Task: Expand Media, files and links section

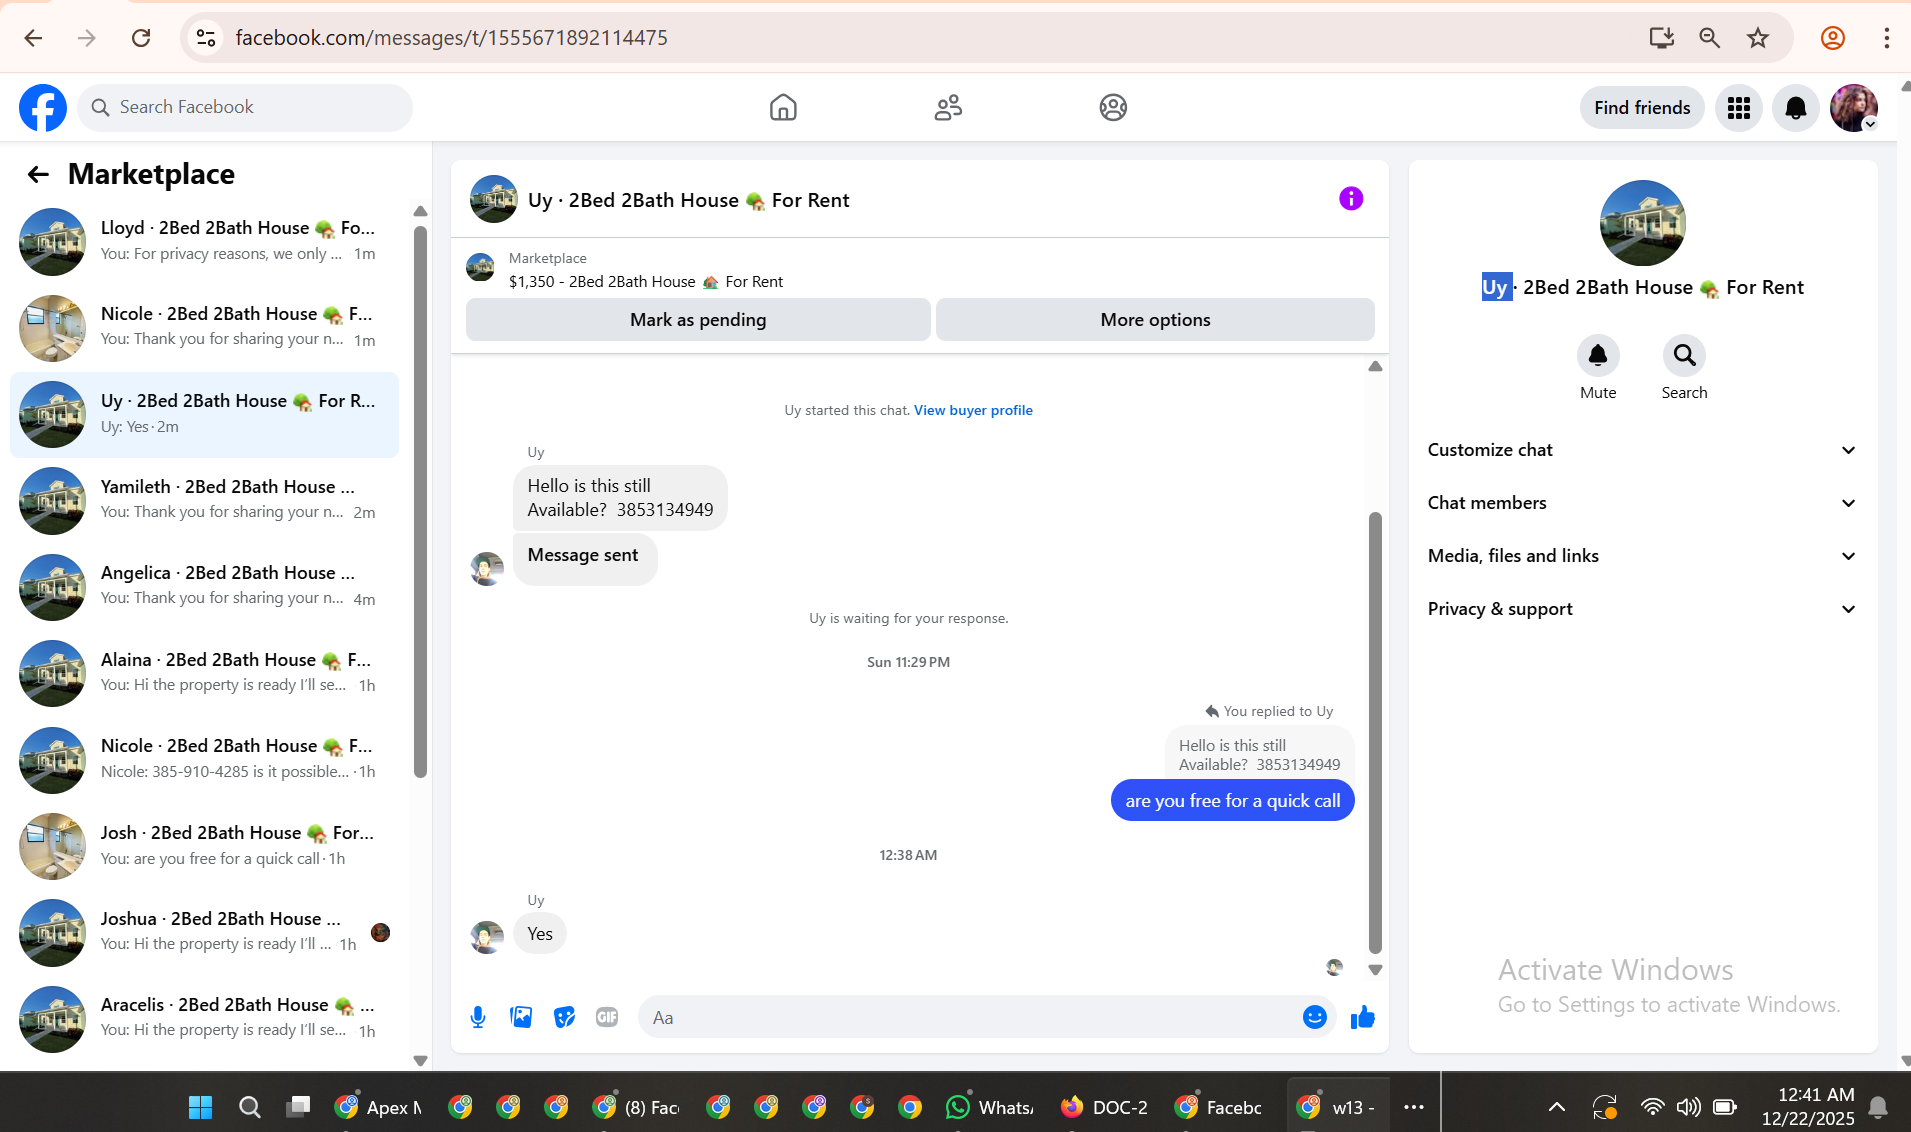Action: click(x=1642, y=556)
